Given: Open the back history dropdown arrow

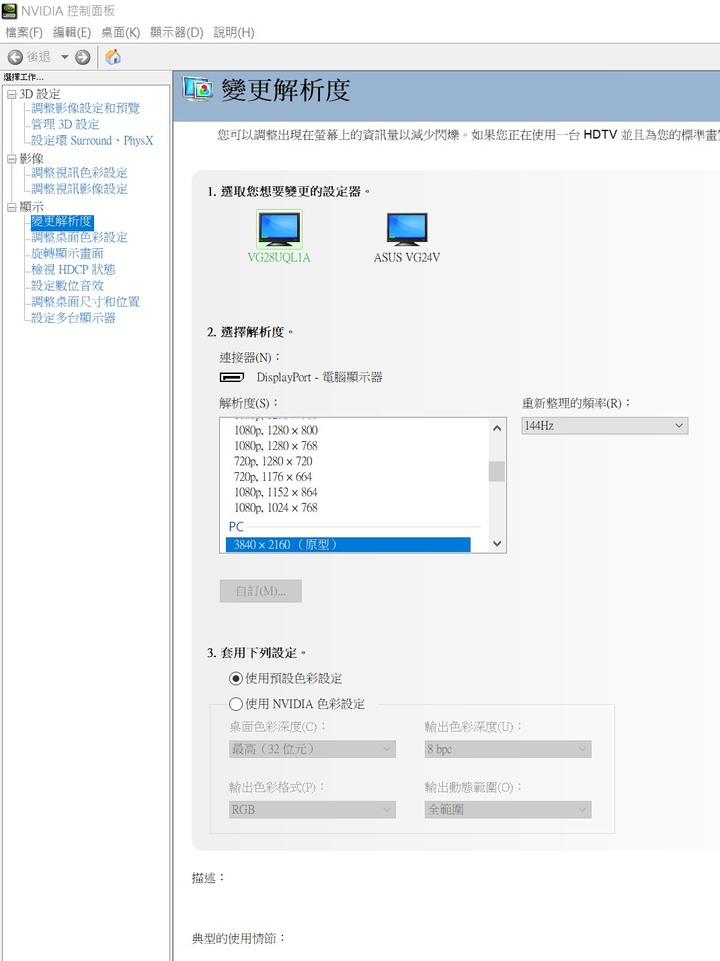Looking at the screenshot, I should point(64,57).
